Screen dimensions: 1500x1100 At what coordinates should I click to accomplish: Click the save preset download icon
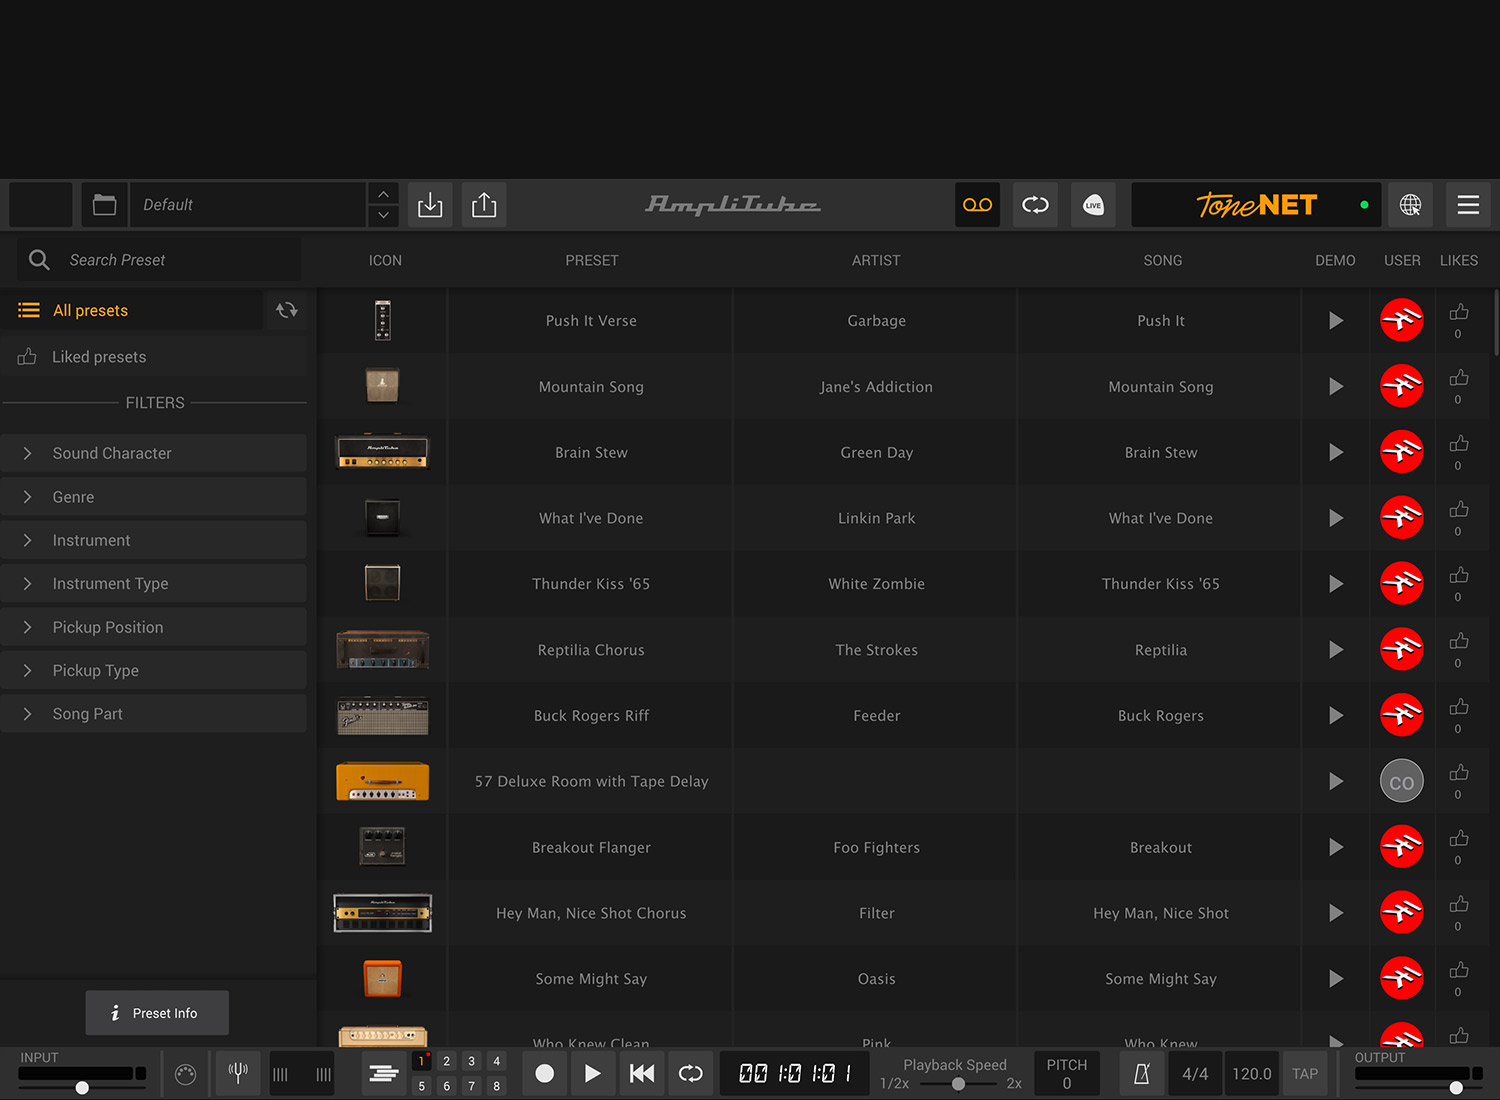pos(430,205)
